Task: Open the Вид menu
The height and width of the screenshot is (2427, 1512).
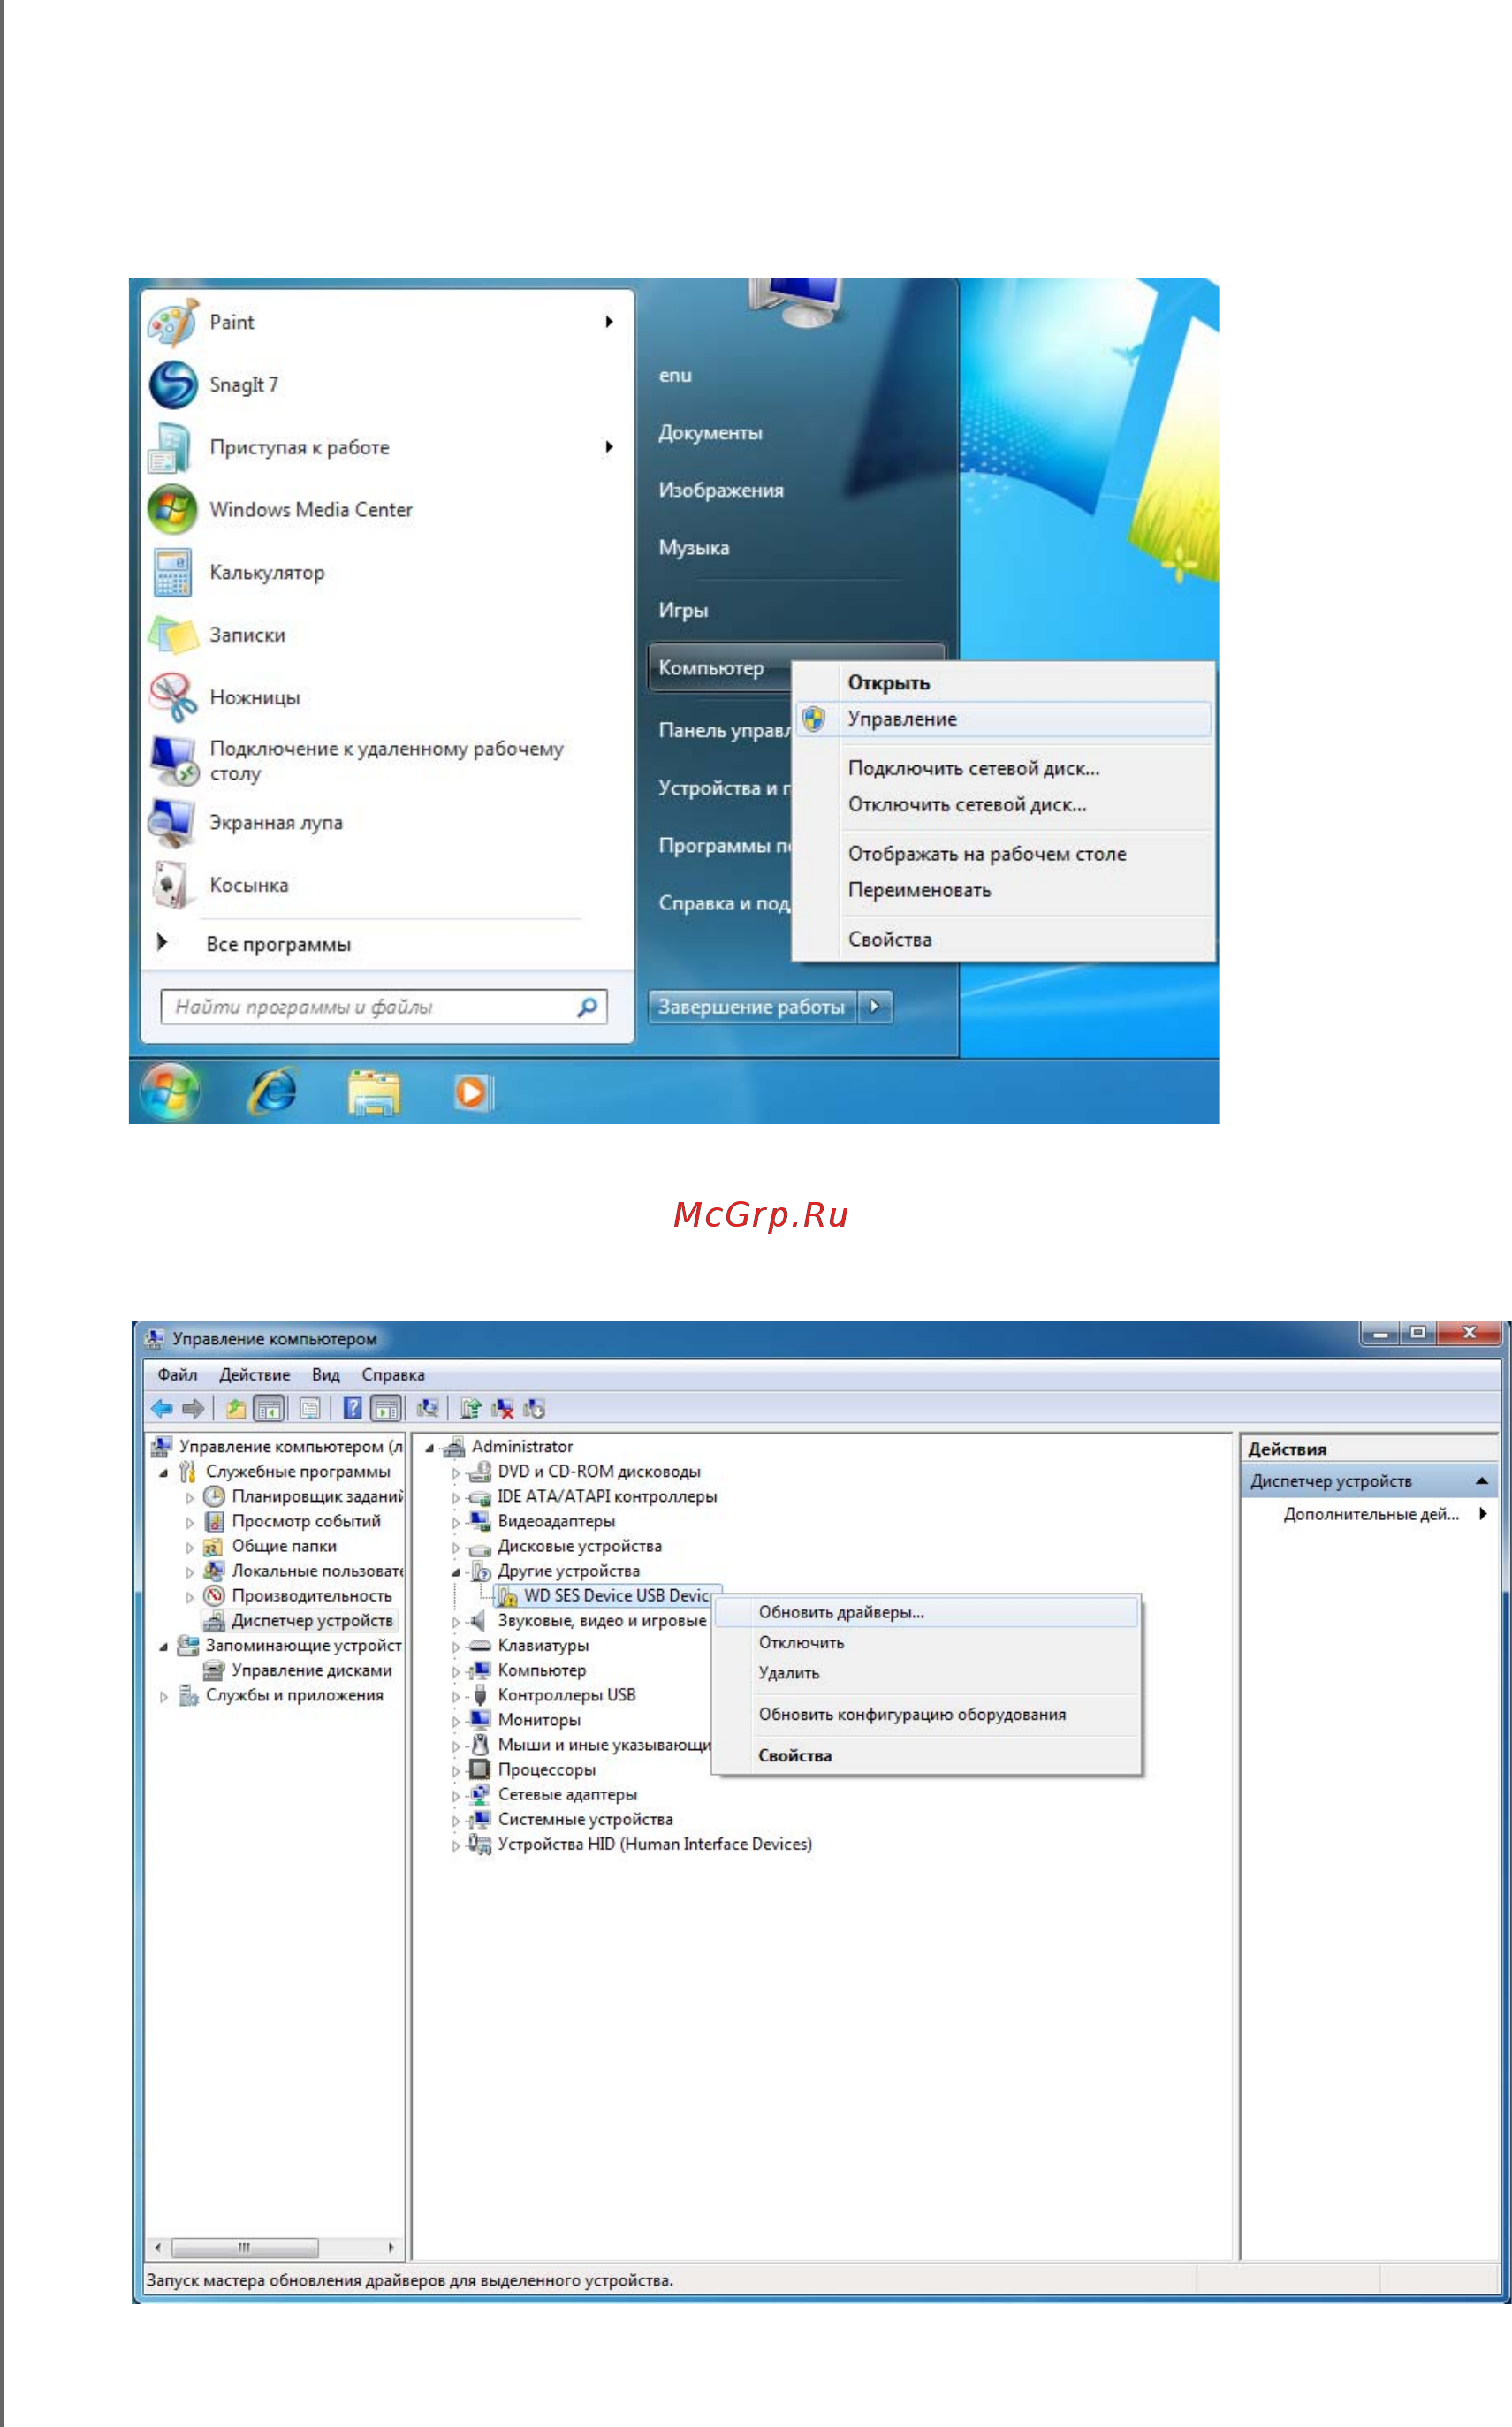Action: tap(326, 1375)
